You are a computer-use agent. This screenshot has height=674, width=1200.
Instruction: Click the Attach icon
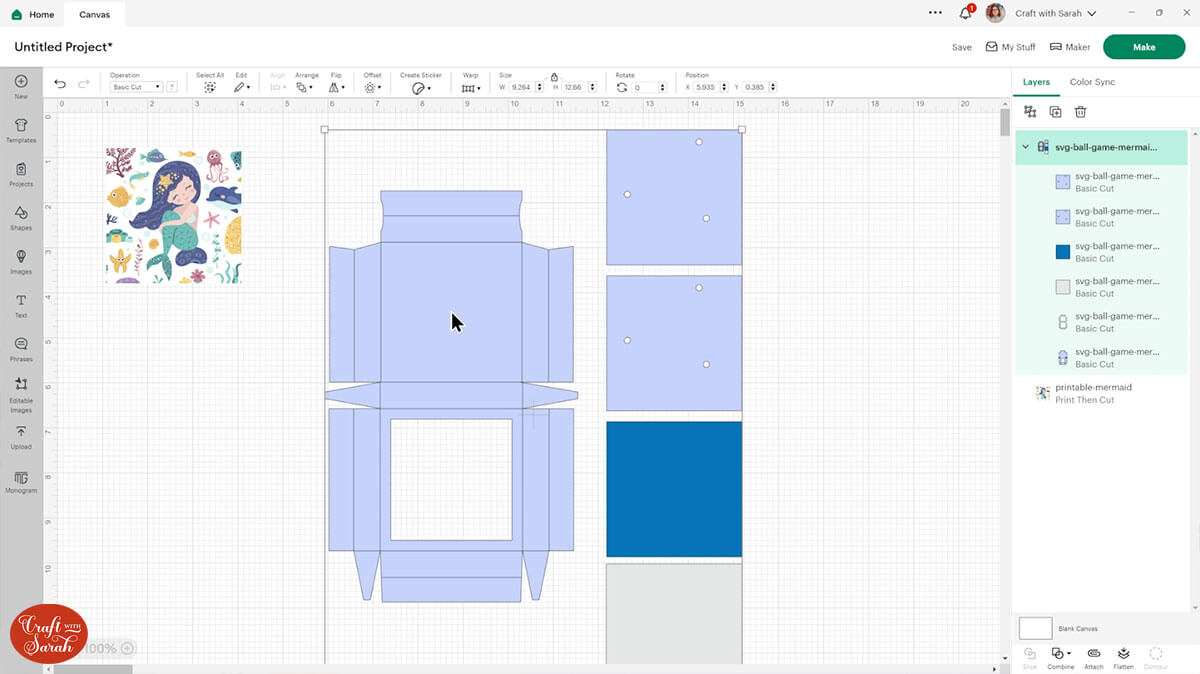pos(1094,654)
